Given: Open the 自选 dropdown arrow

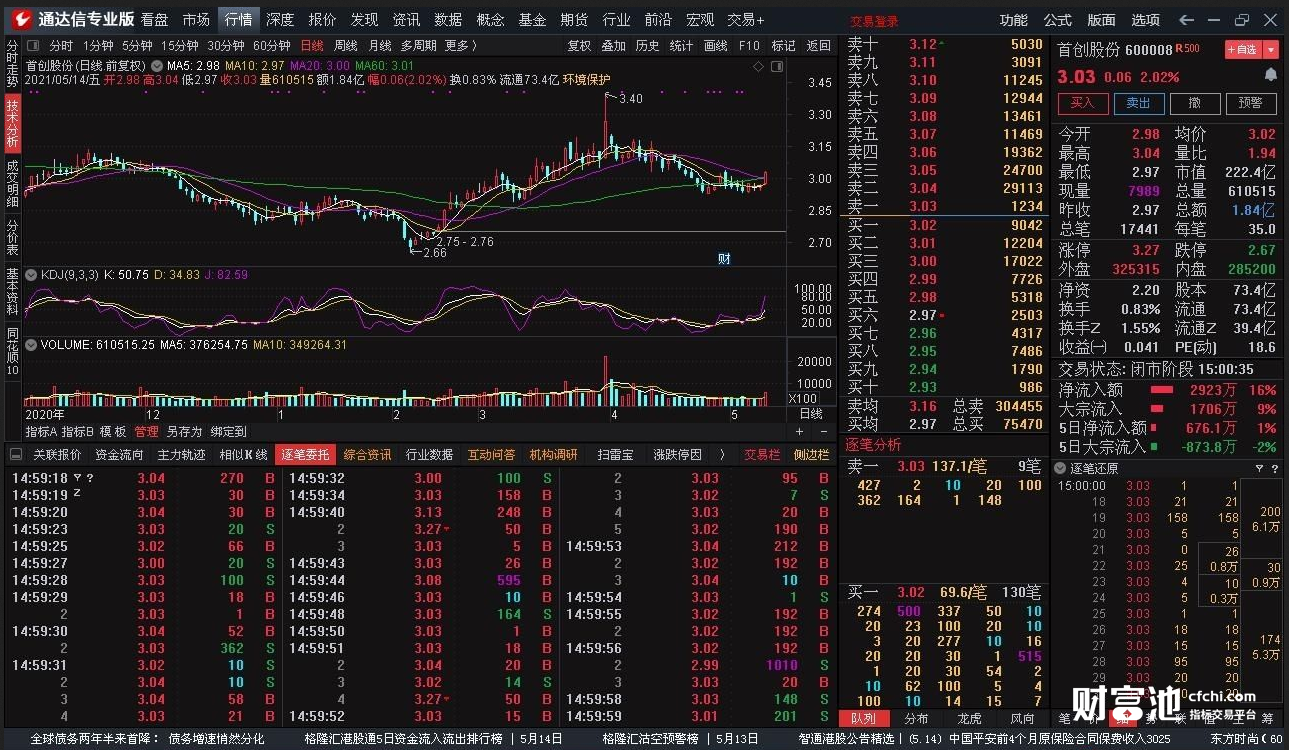Looking at the screenshot, I should [x=1271, y=49].
